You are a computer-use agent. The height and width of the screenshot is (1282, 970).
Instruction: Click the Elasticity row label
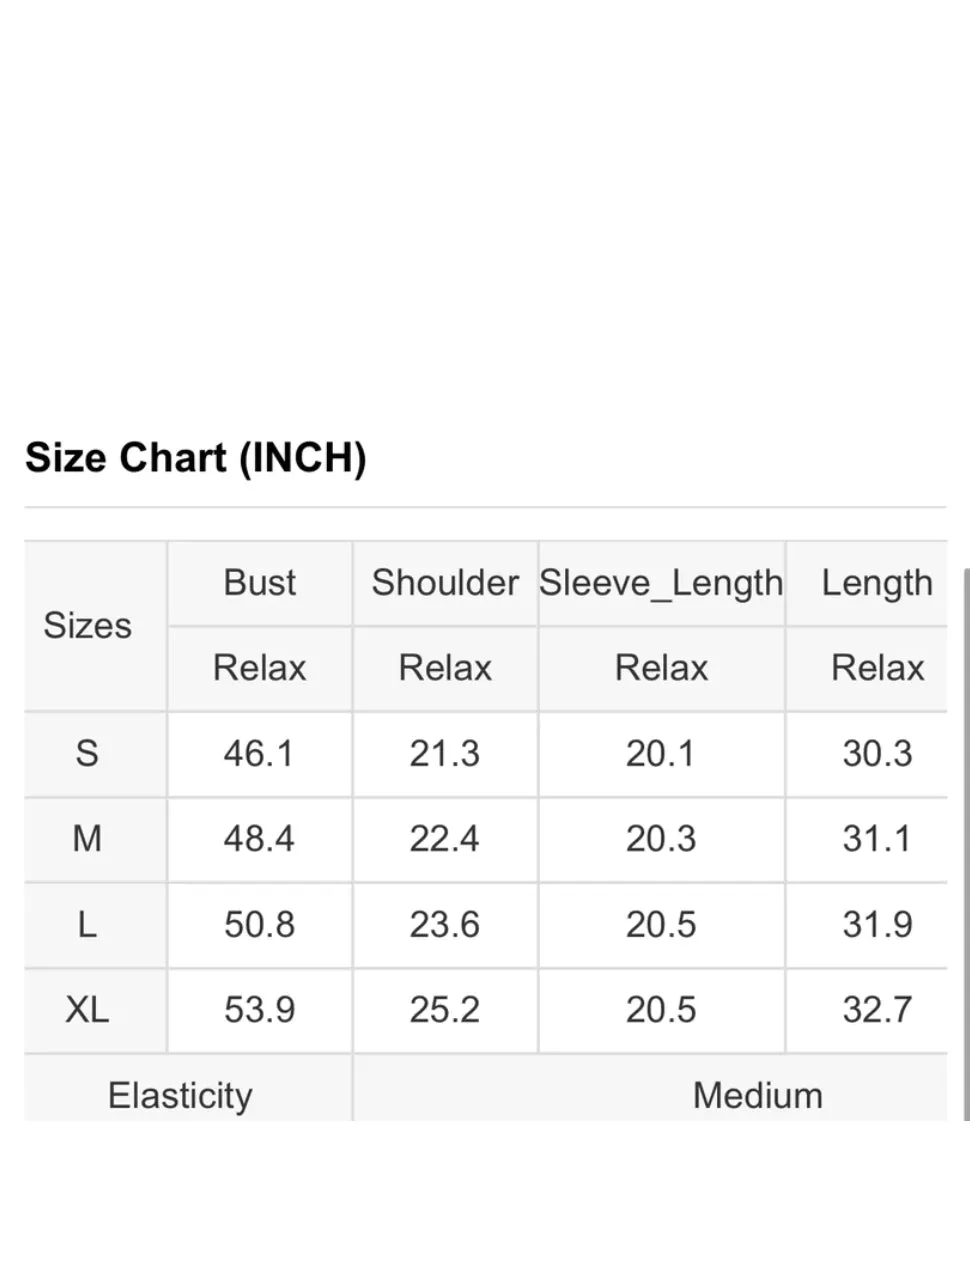[x=180, y=1096]
